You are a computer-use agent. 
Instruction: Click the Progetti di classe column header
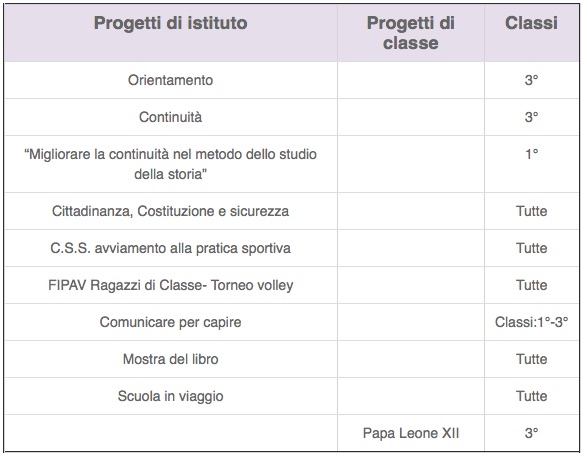pos(411,33)
